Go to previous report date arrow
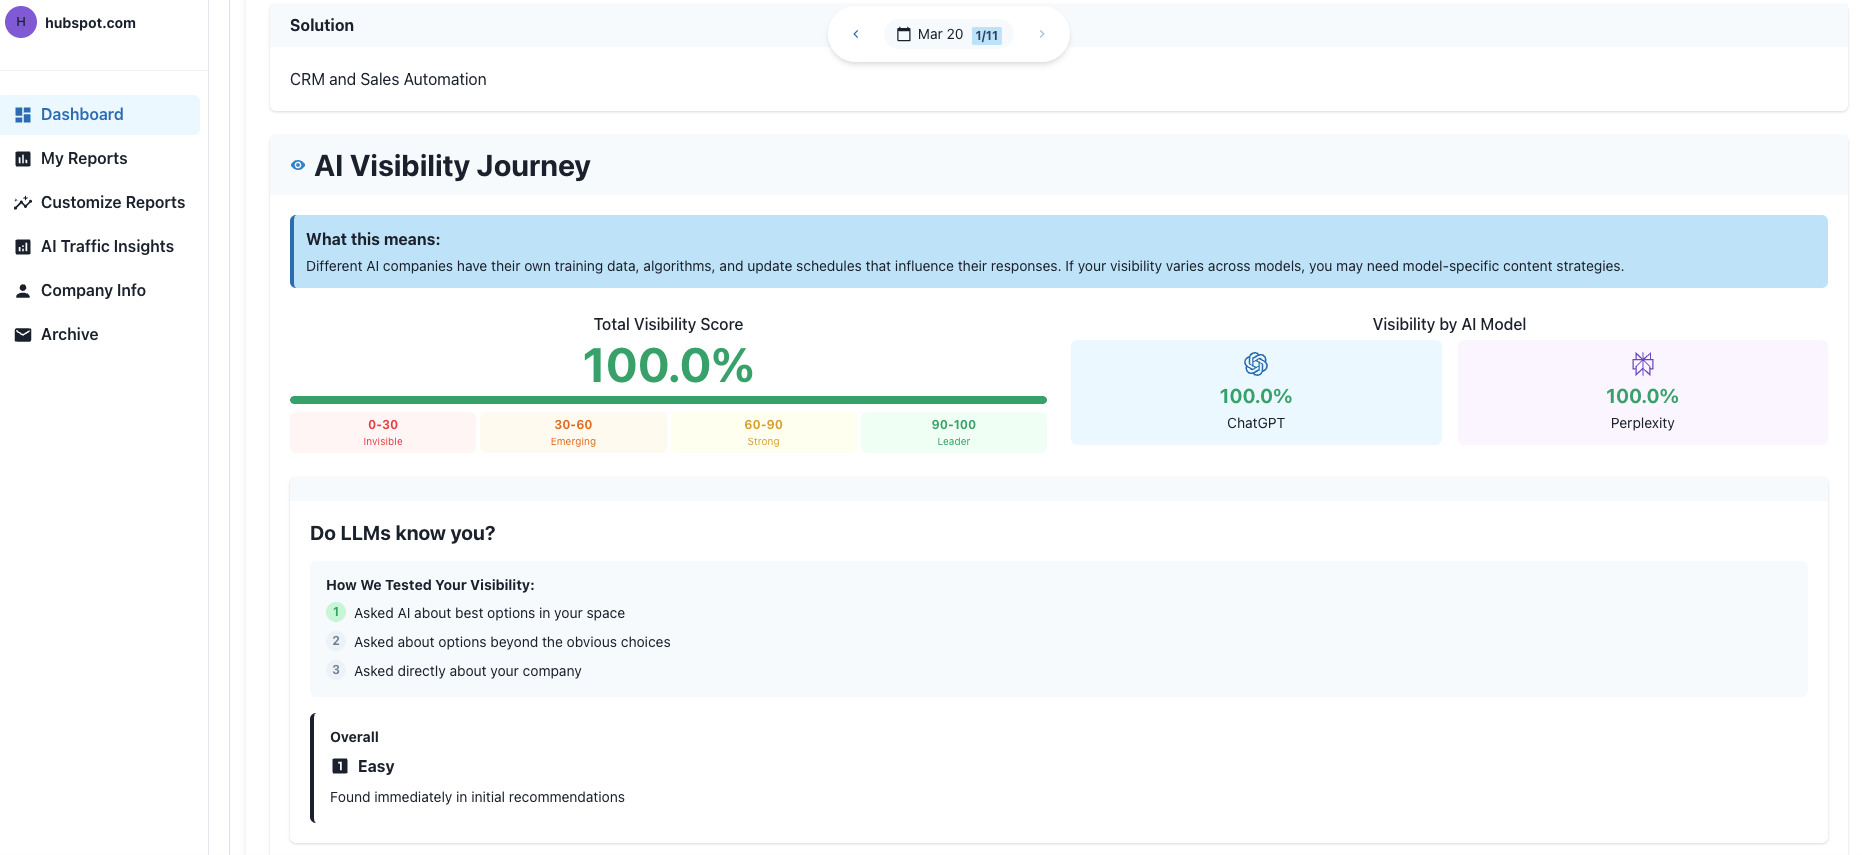 pos(856,34)
